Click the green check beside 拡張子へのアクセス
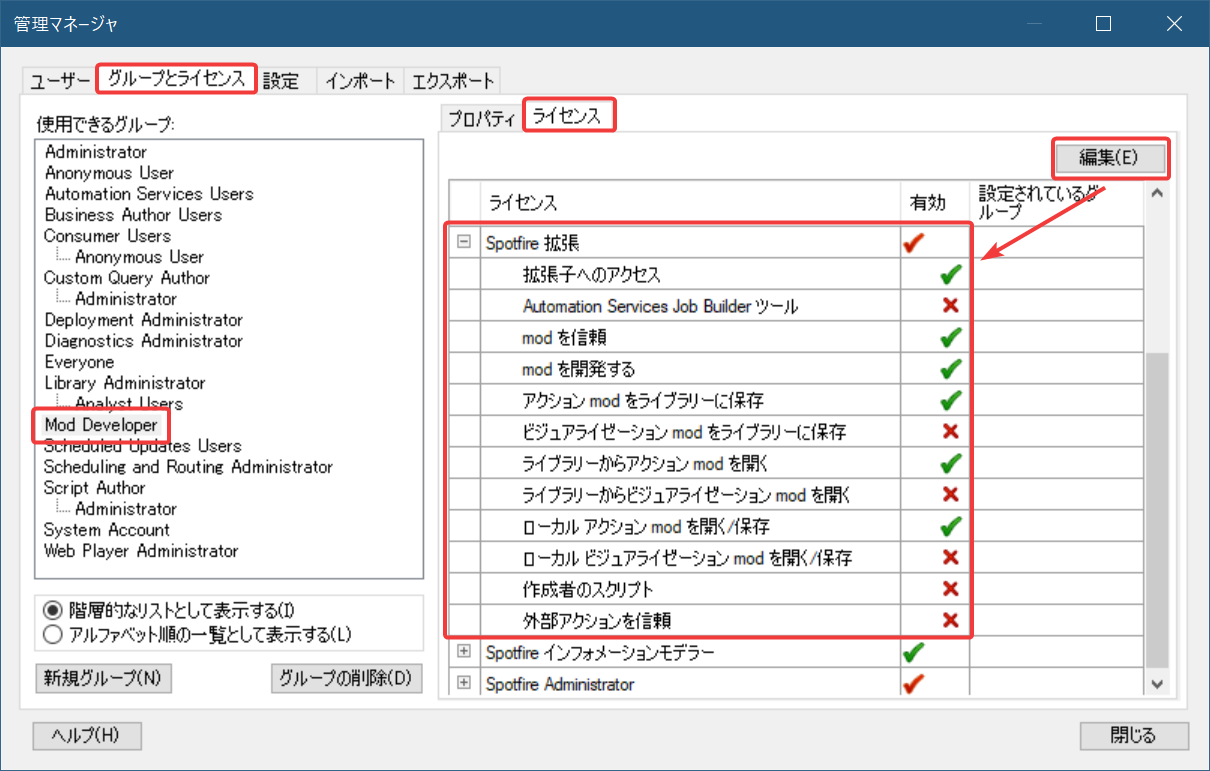Image resolution: width=1210 pixels, height=771 pixels. (x=951, y=275)
